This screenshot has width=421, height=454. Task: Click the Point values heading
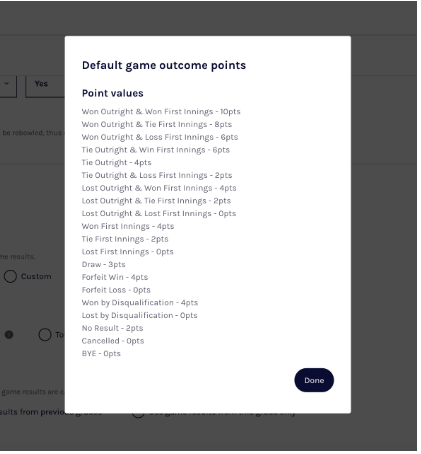[x=113, y=93]
